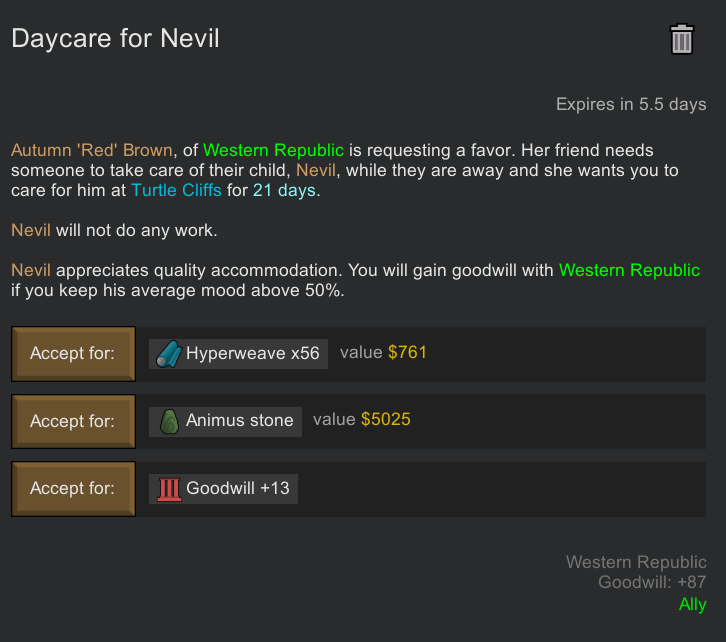Viewport: 726px width, 642px height.
Task: Click the green Animus stone icon
Action: click(x=169, y=422)
